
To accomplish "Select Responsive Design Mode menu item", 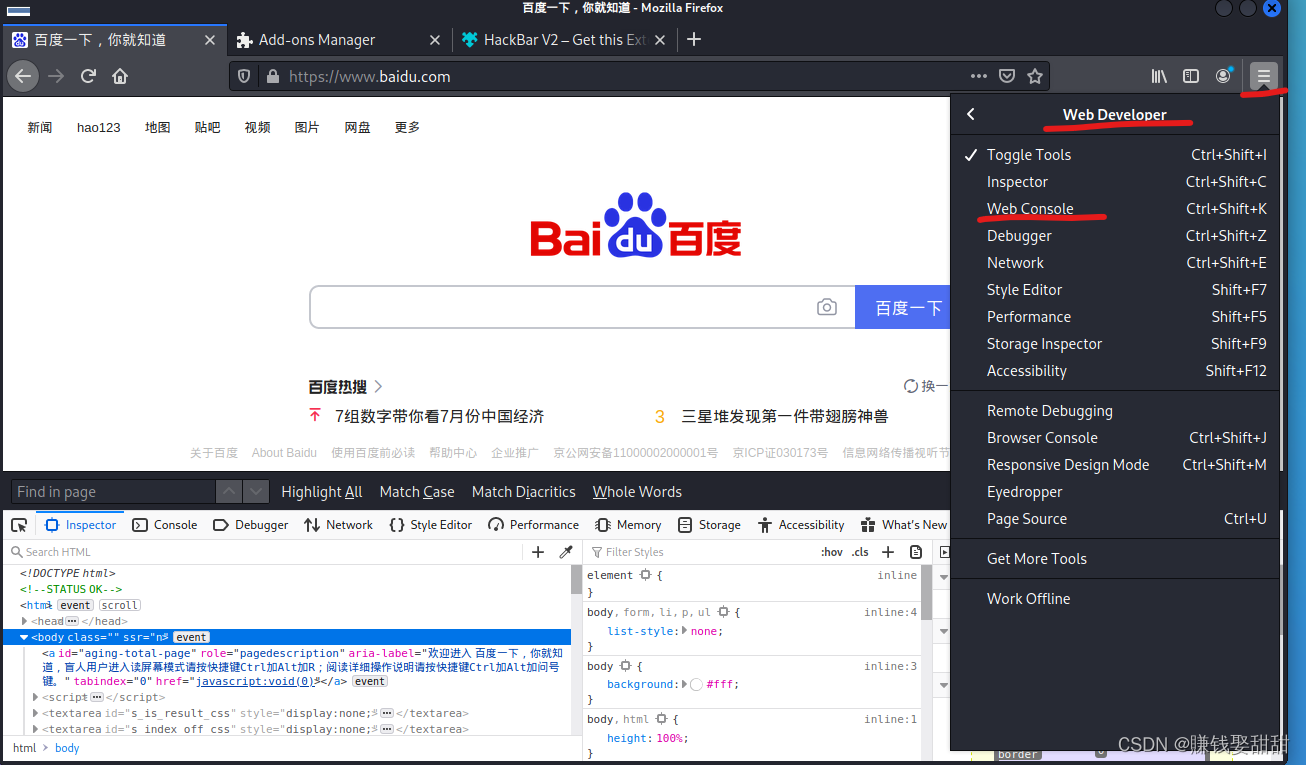I will point(1115,464).
